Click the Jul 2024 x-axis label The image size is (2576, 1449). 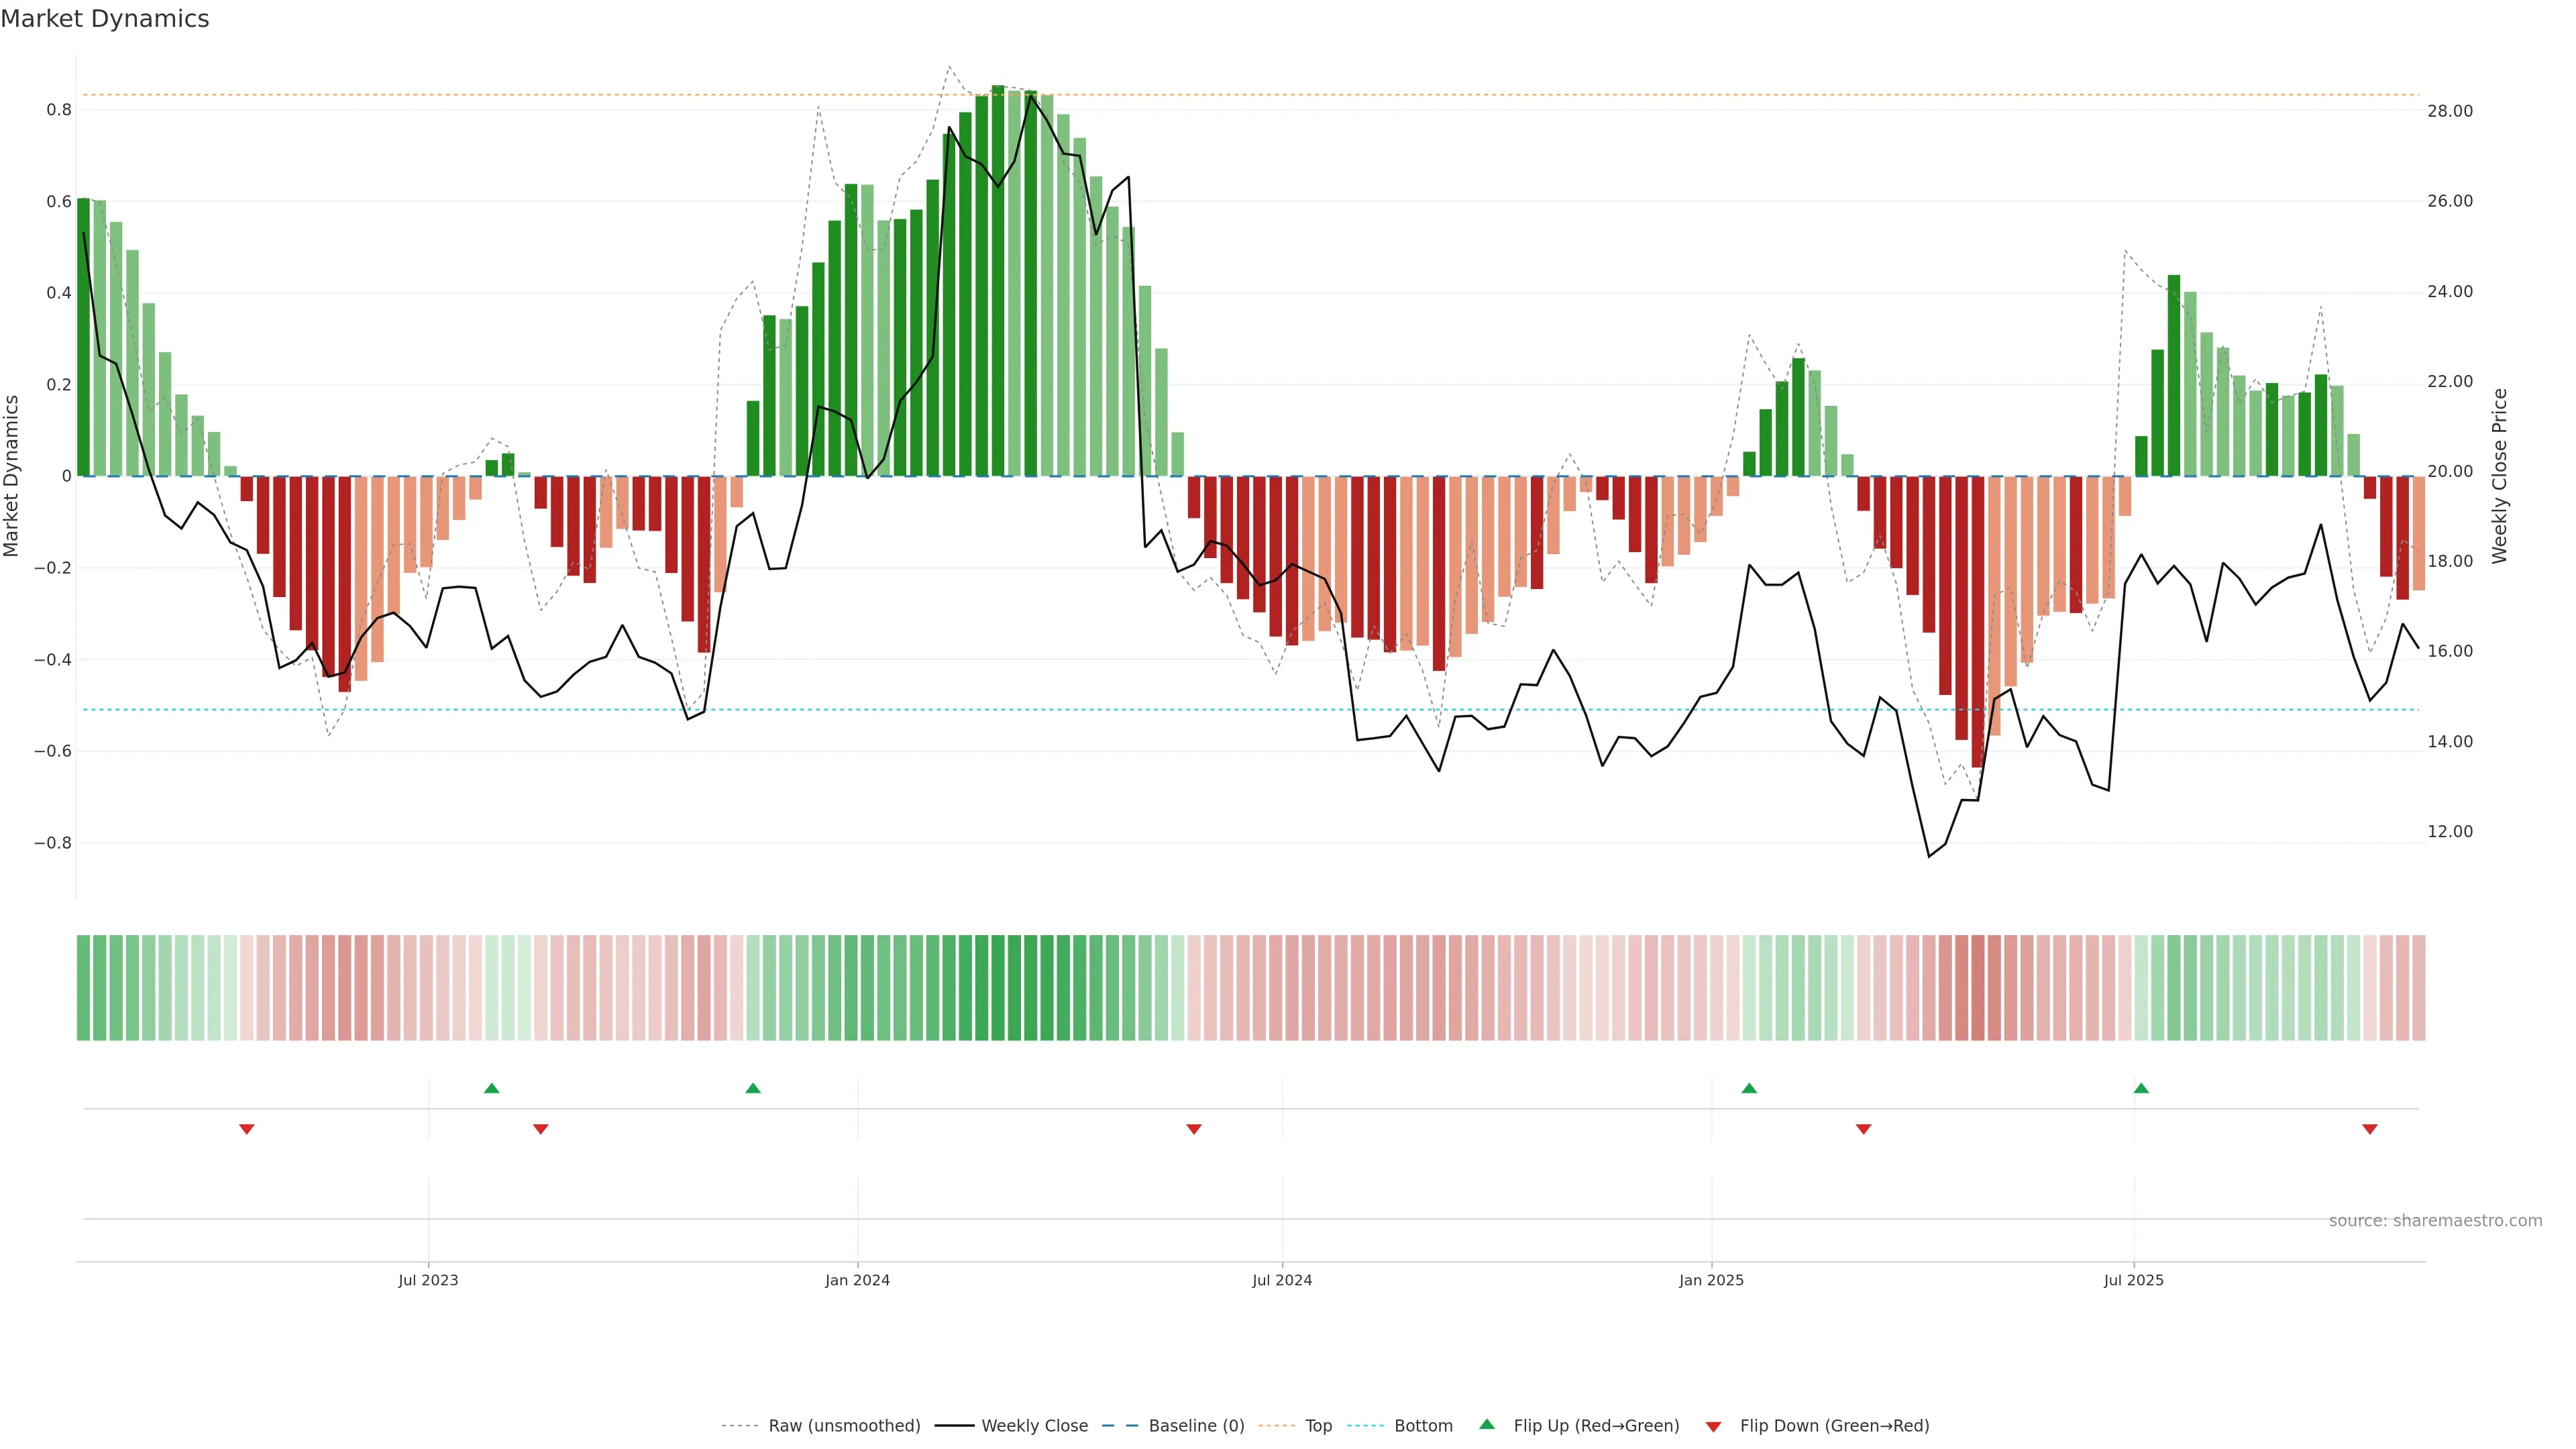(x=1282, y=1280)
